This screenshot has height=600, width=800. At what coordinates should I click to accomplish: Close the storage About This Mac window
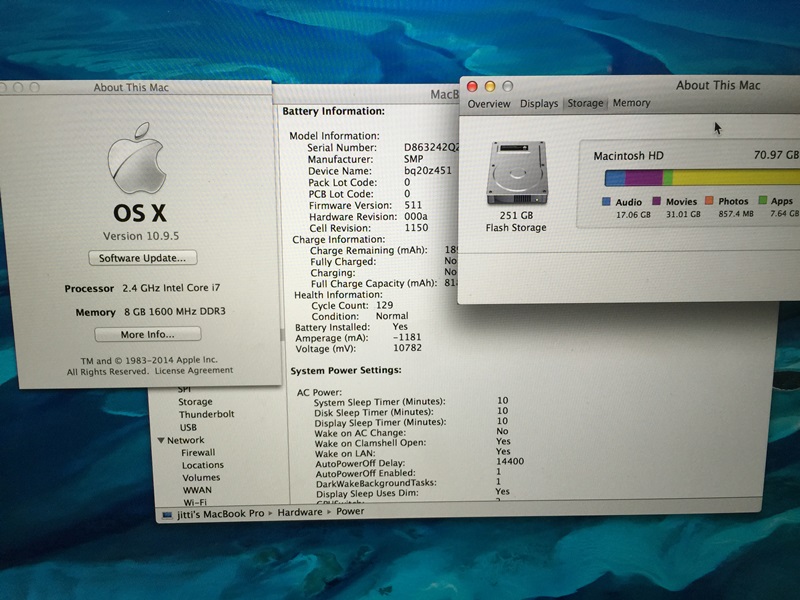(472, 87)
